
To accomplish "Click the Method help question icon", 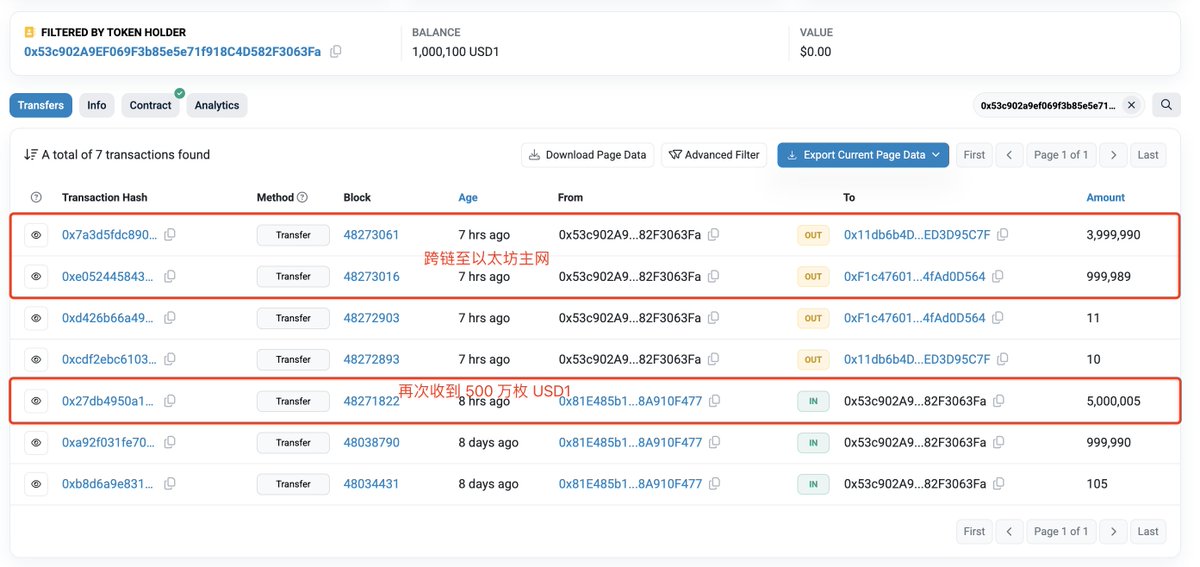I will tap(303, 198).
